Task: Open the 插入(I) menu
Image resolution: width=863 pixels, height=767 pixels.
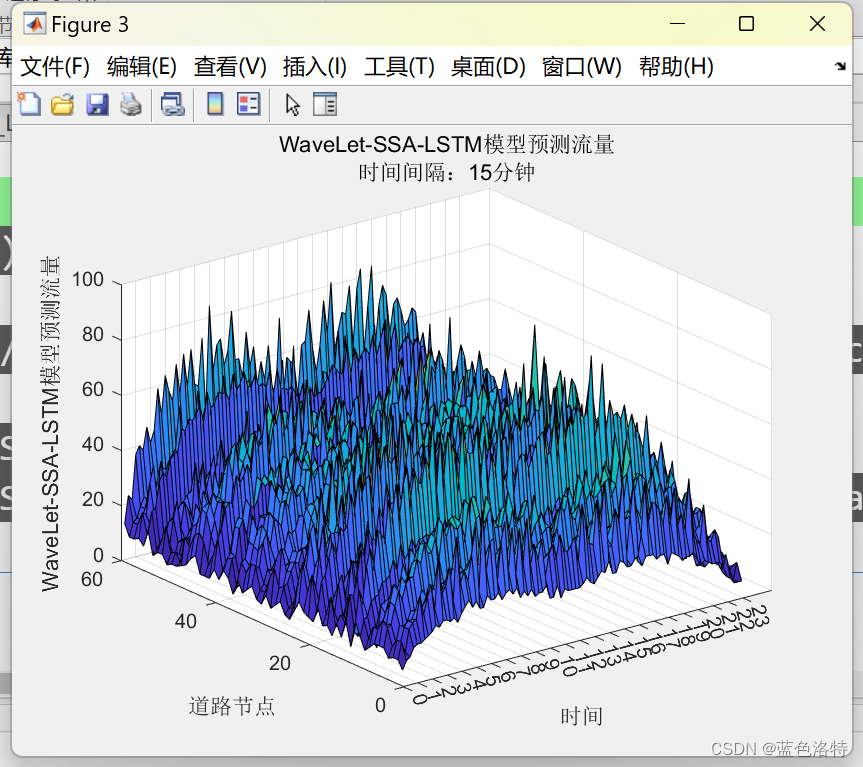Action: (315, 67)
